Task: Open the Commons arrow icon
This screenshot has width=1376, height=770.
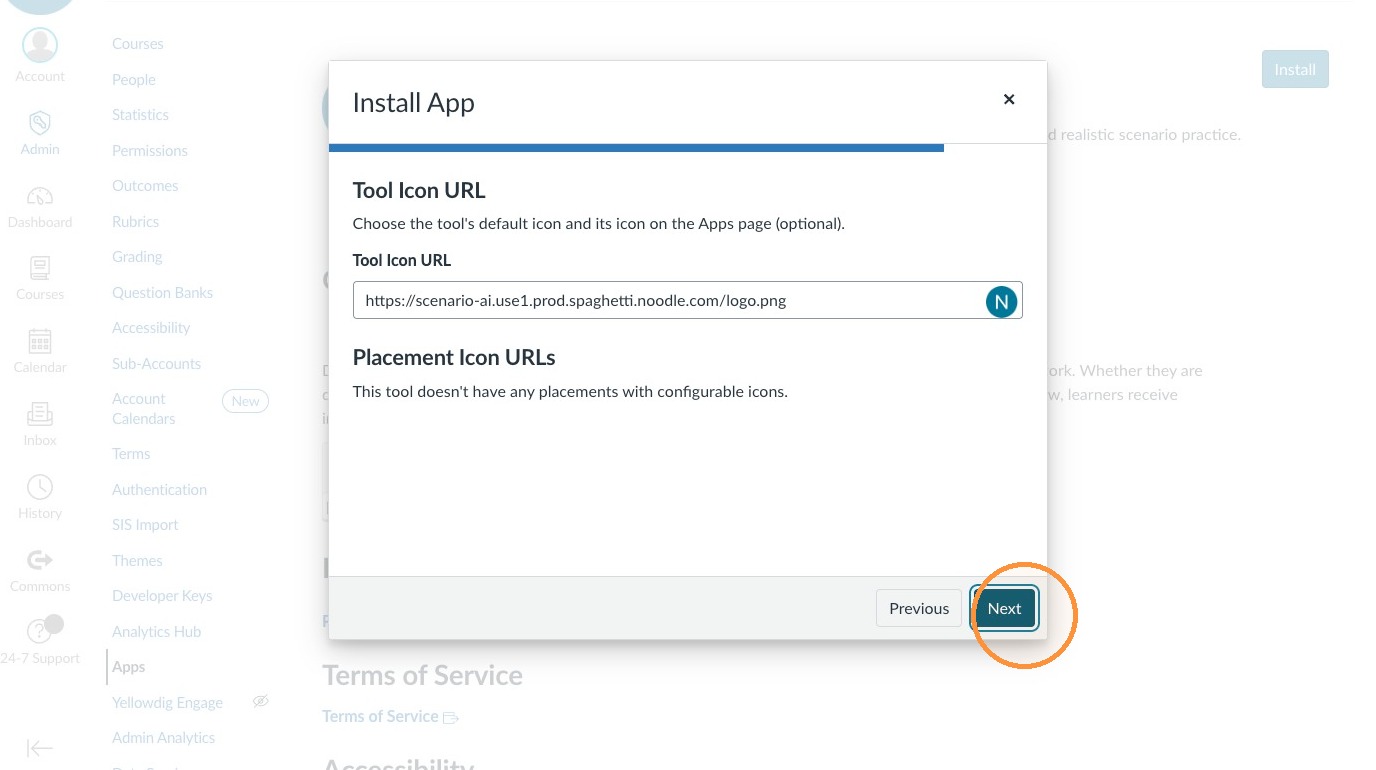Action: 40,560
